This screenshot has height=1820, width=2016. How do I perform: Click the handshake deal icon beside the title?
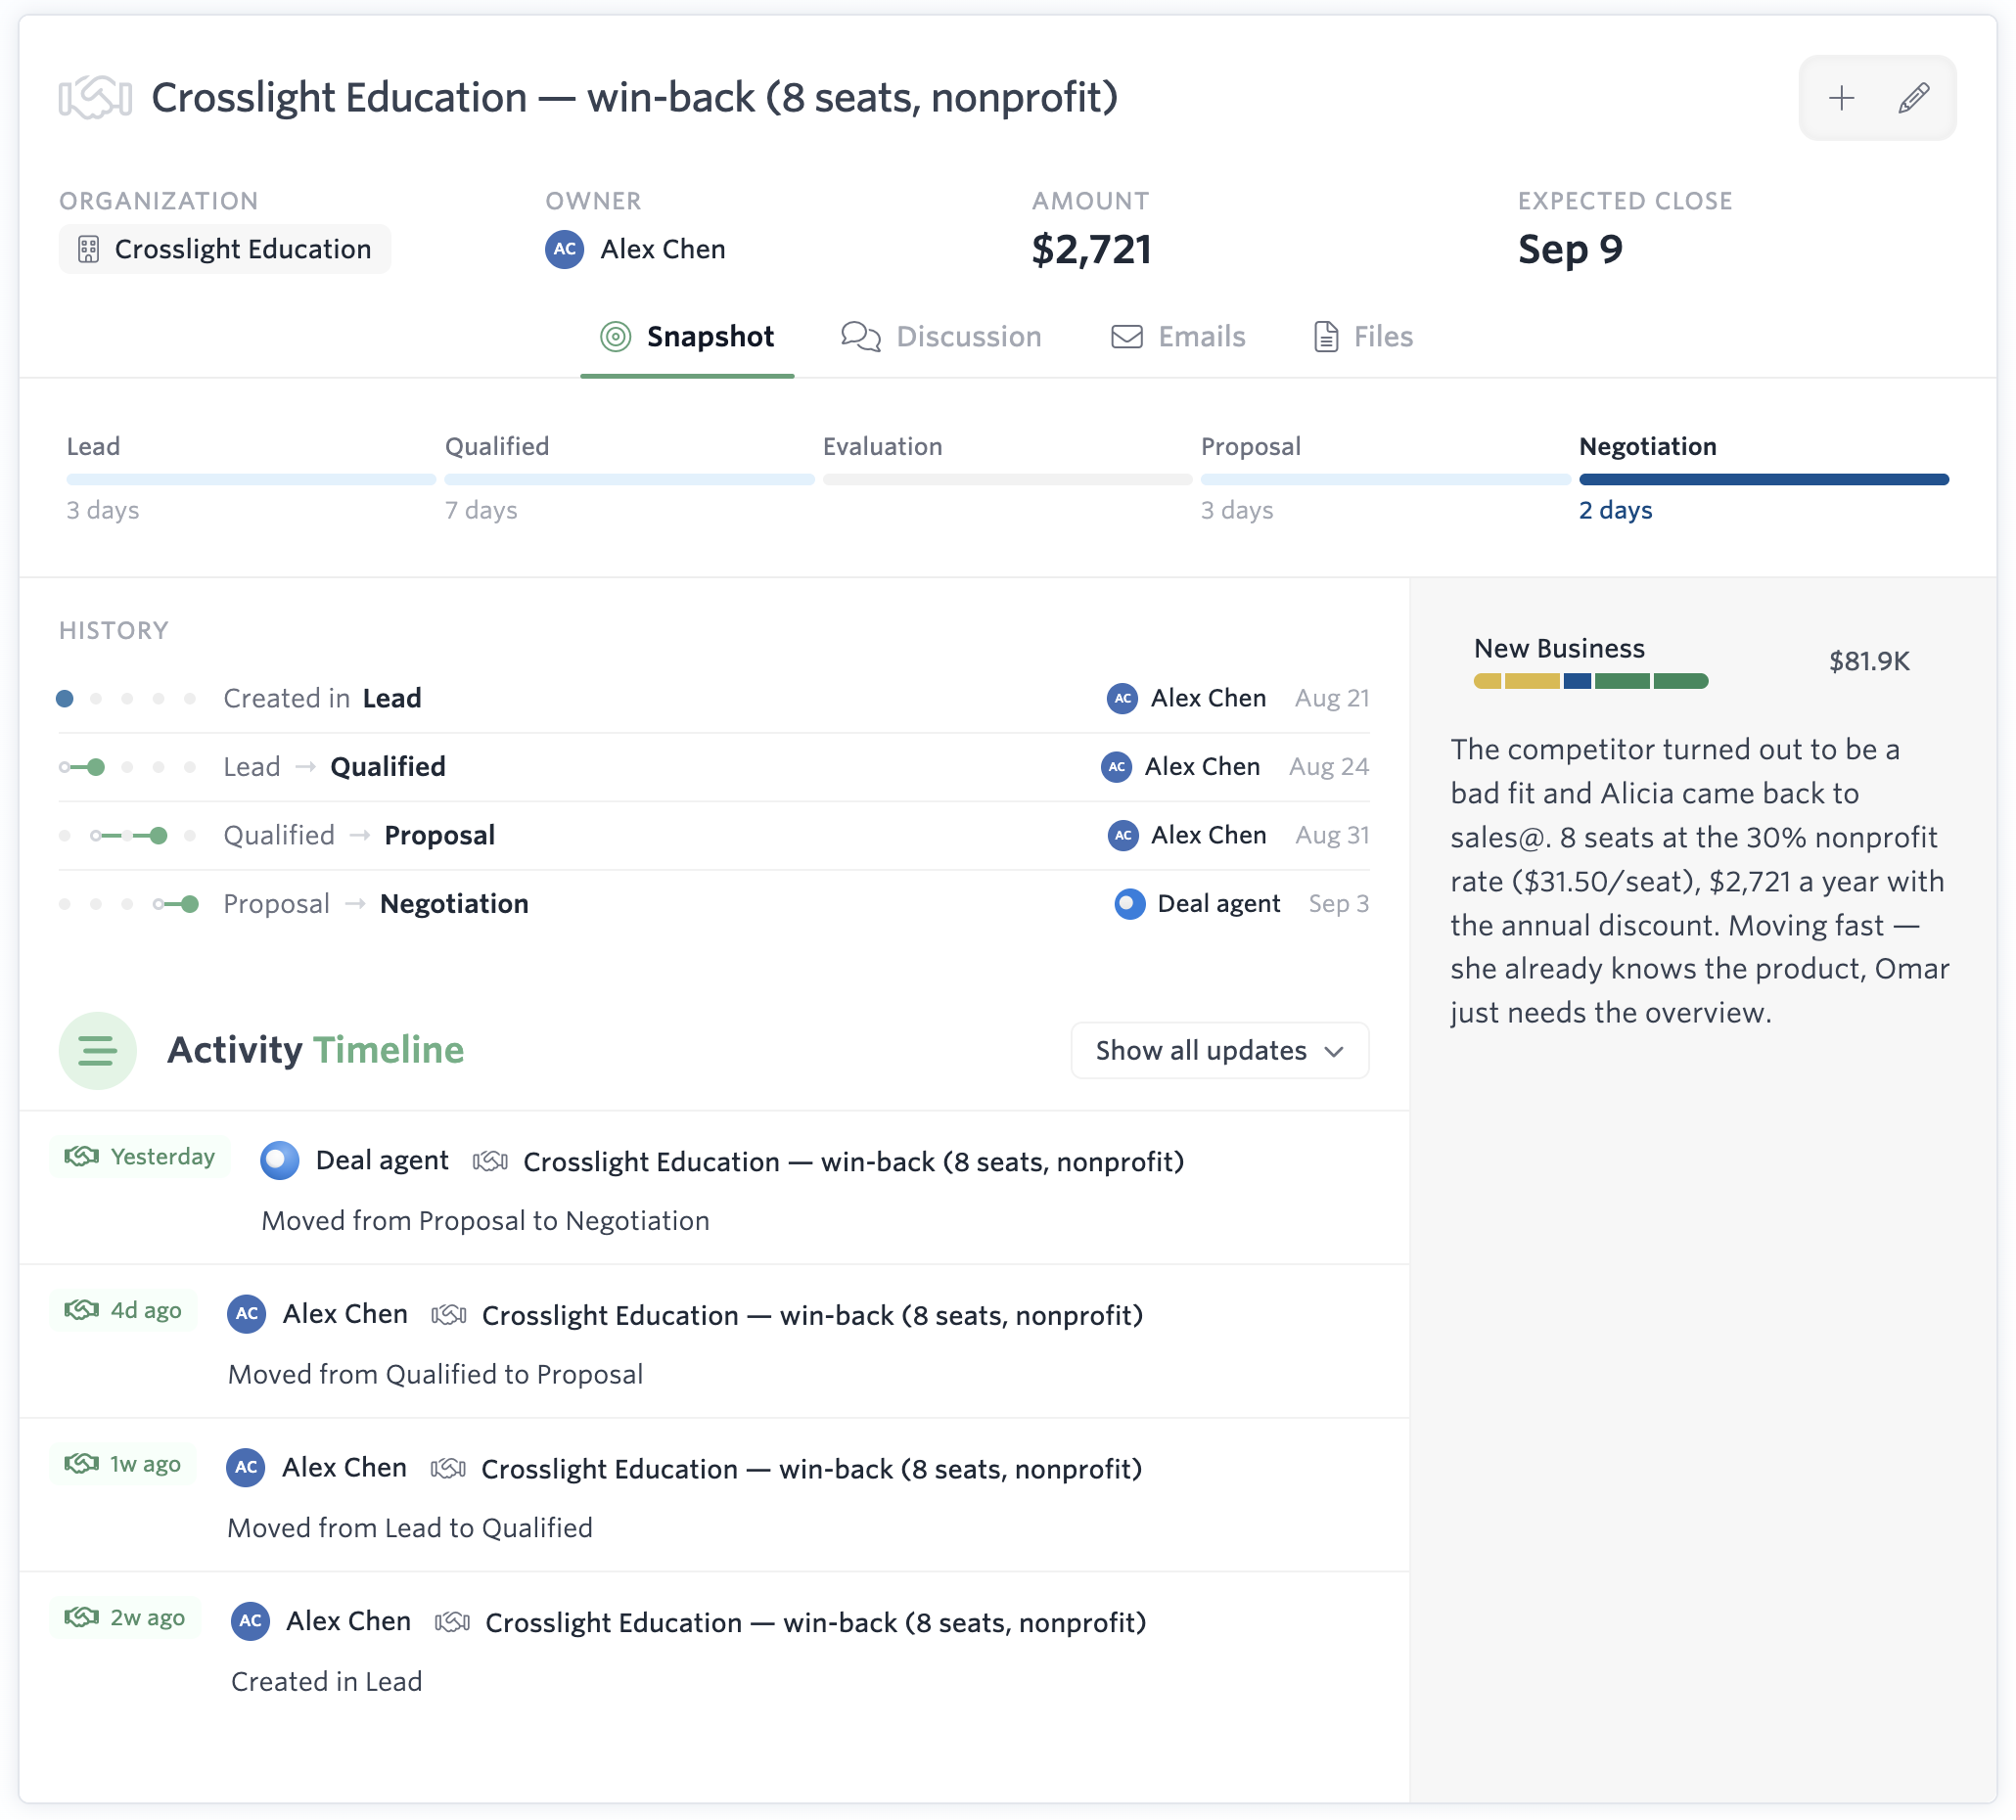click(x=95, y=98)
